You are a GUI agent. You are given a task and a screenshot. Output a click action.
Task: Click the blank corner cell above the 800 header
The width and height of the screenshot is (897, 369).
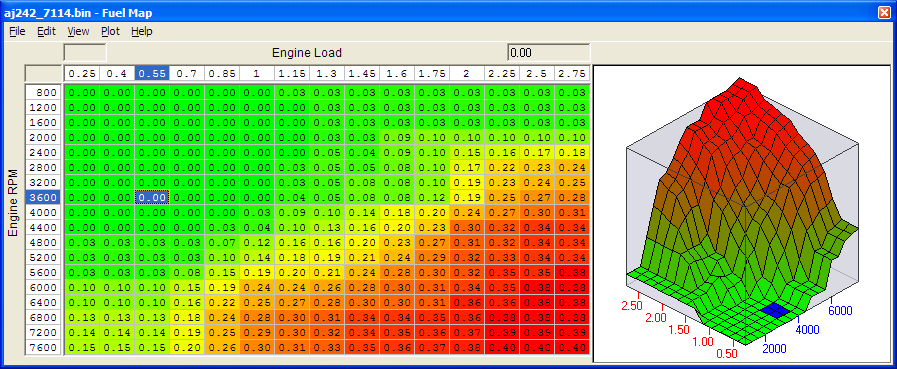point(44,73)
